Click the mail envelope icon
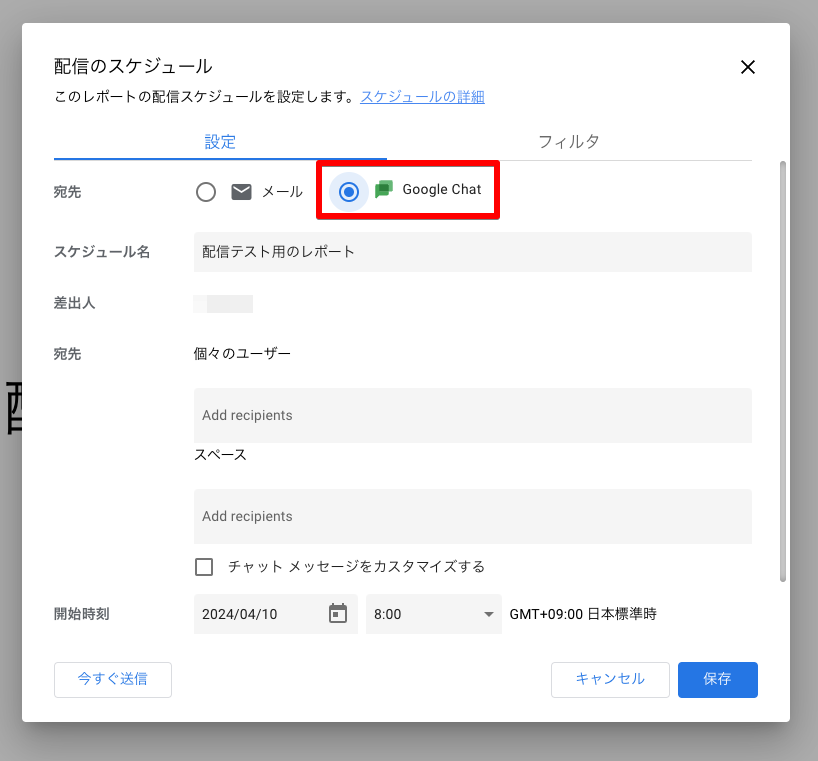 pyautogui.click(x=241, y=192)
